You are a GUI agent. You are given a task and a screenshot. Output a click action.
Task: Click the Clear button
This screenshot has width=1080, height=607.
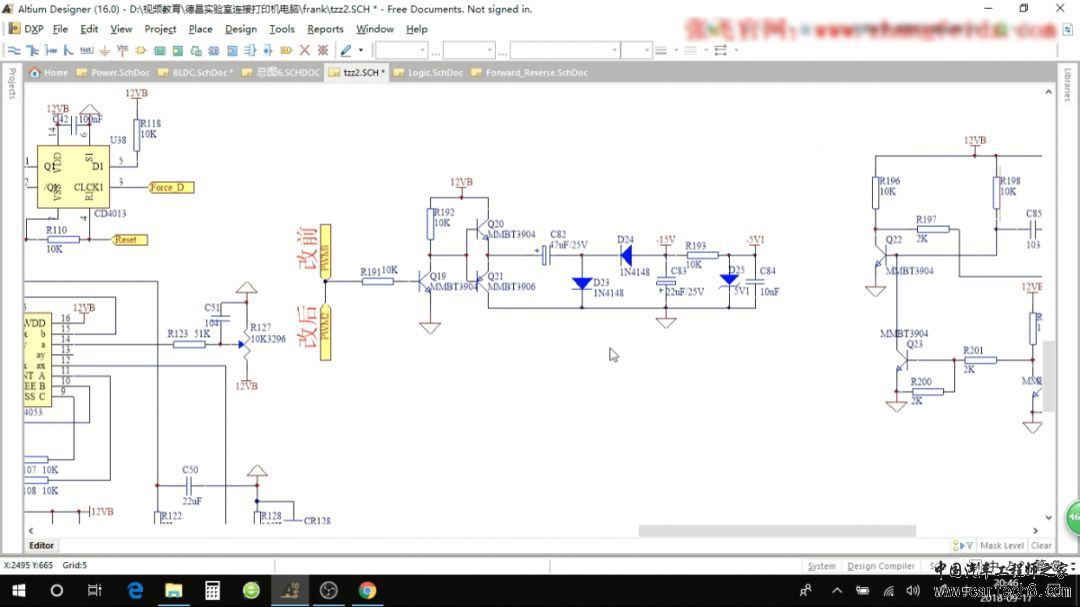(1041, 545)
